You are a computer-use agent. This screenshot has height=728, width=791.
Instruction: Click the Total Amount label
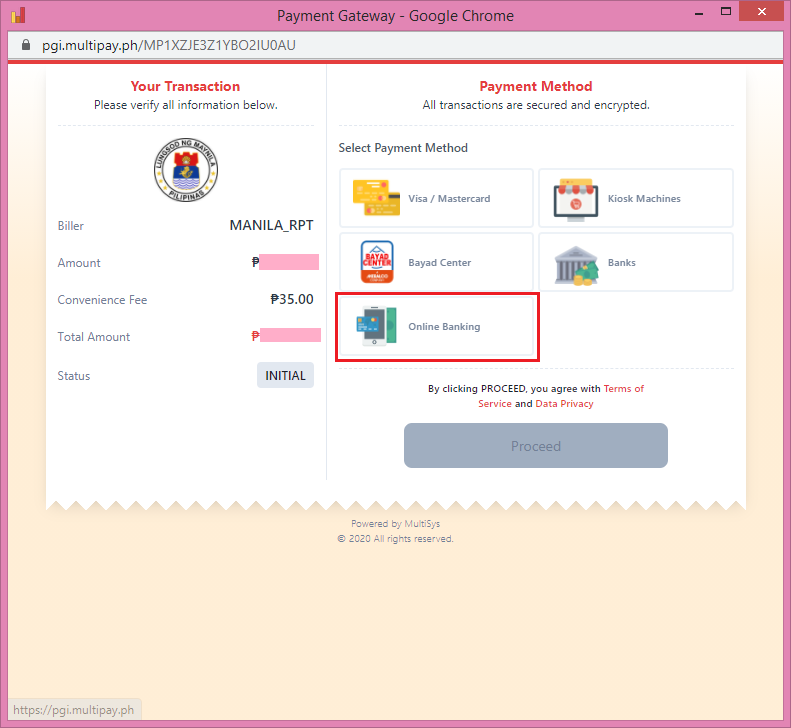94,337
